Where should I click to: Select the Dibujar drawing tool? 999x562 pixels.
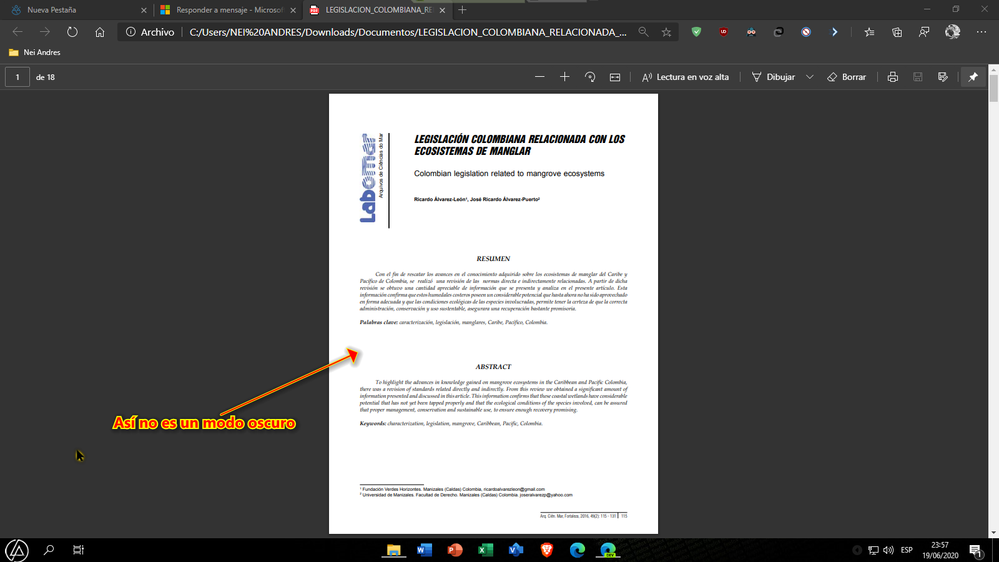(773, 77)
